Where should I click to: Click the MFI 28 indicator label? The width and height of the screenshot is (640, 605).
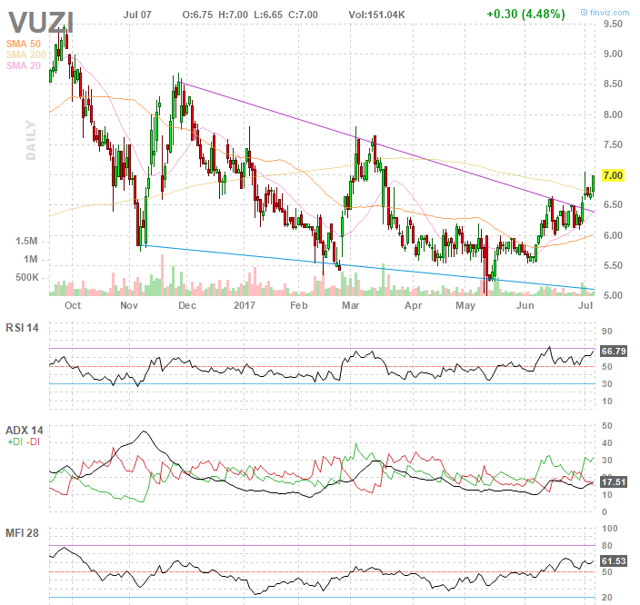point(22,533)
